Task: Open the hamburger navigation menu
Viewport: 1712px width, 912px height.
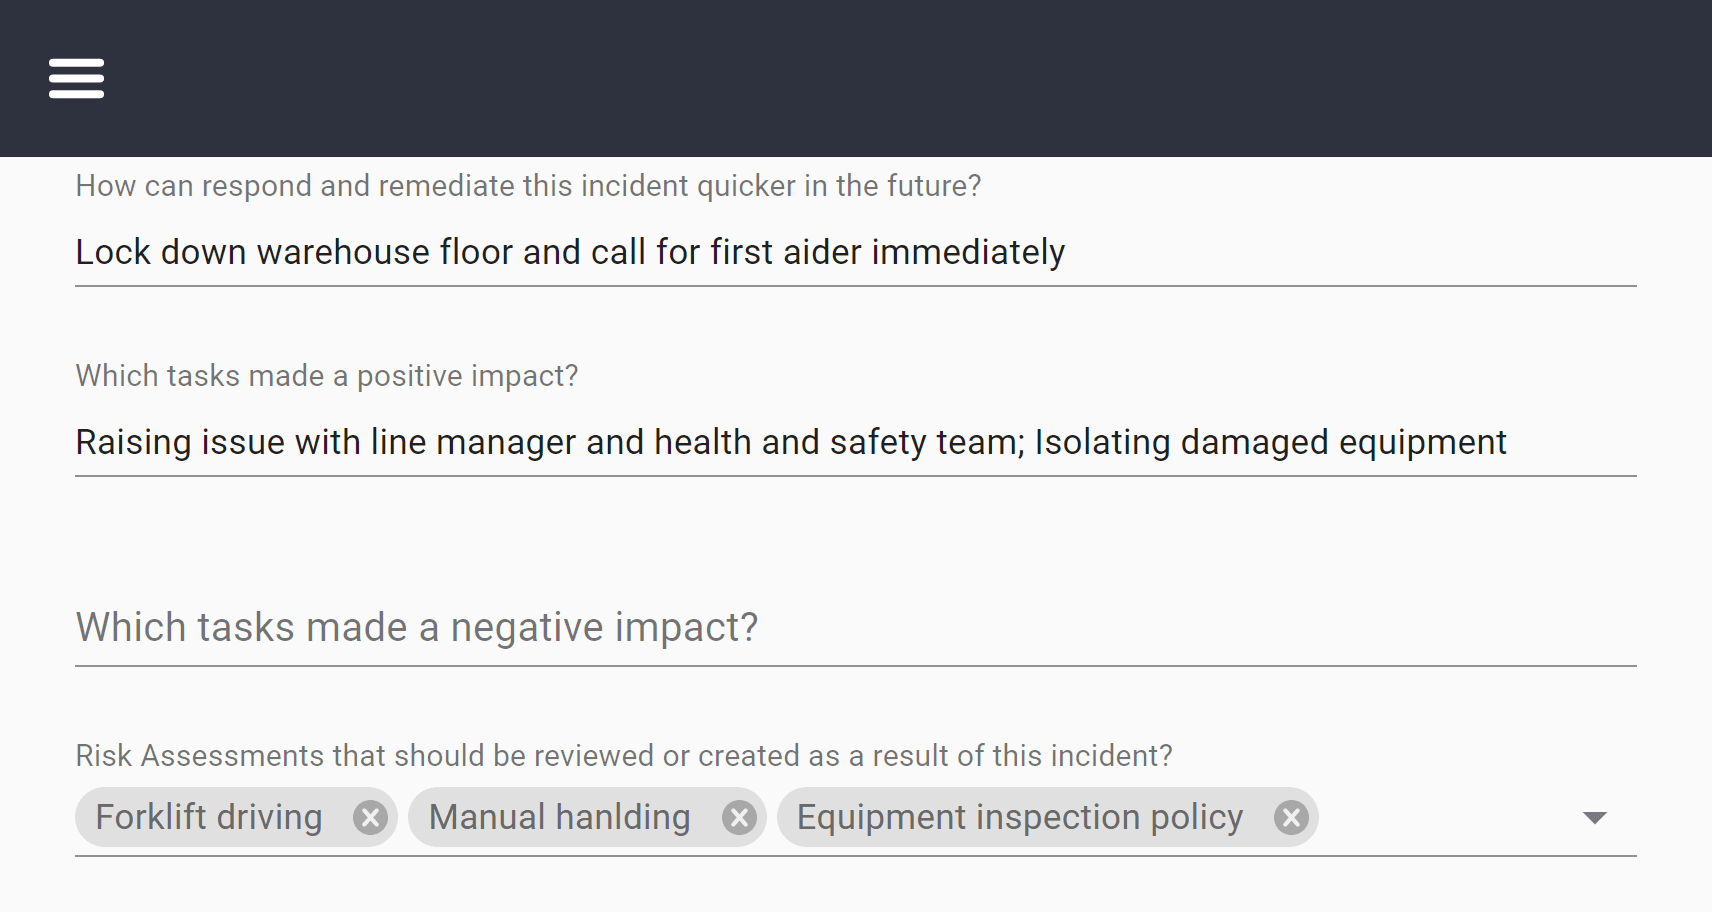Action: point(76,78)
